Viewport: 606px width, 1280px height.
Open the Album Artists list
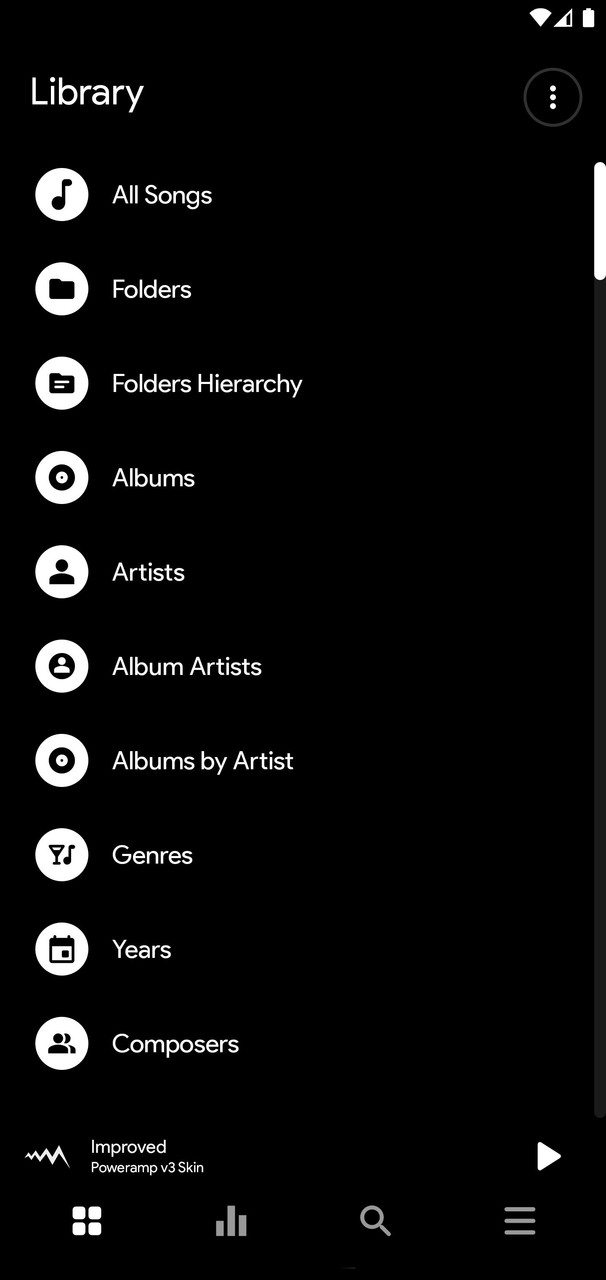tap(187, 667)
